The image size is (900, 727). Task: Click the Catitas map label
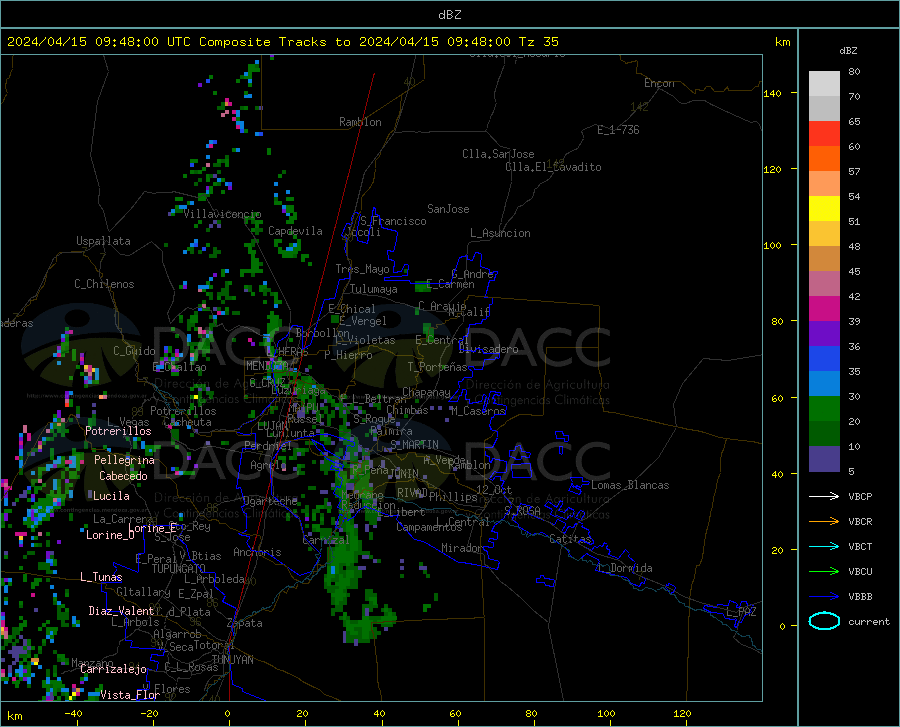coord(570,539)
